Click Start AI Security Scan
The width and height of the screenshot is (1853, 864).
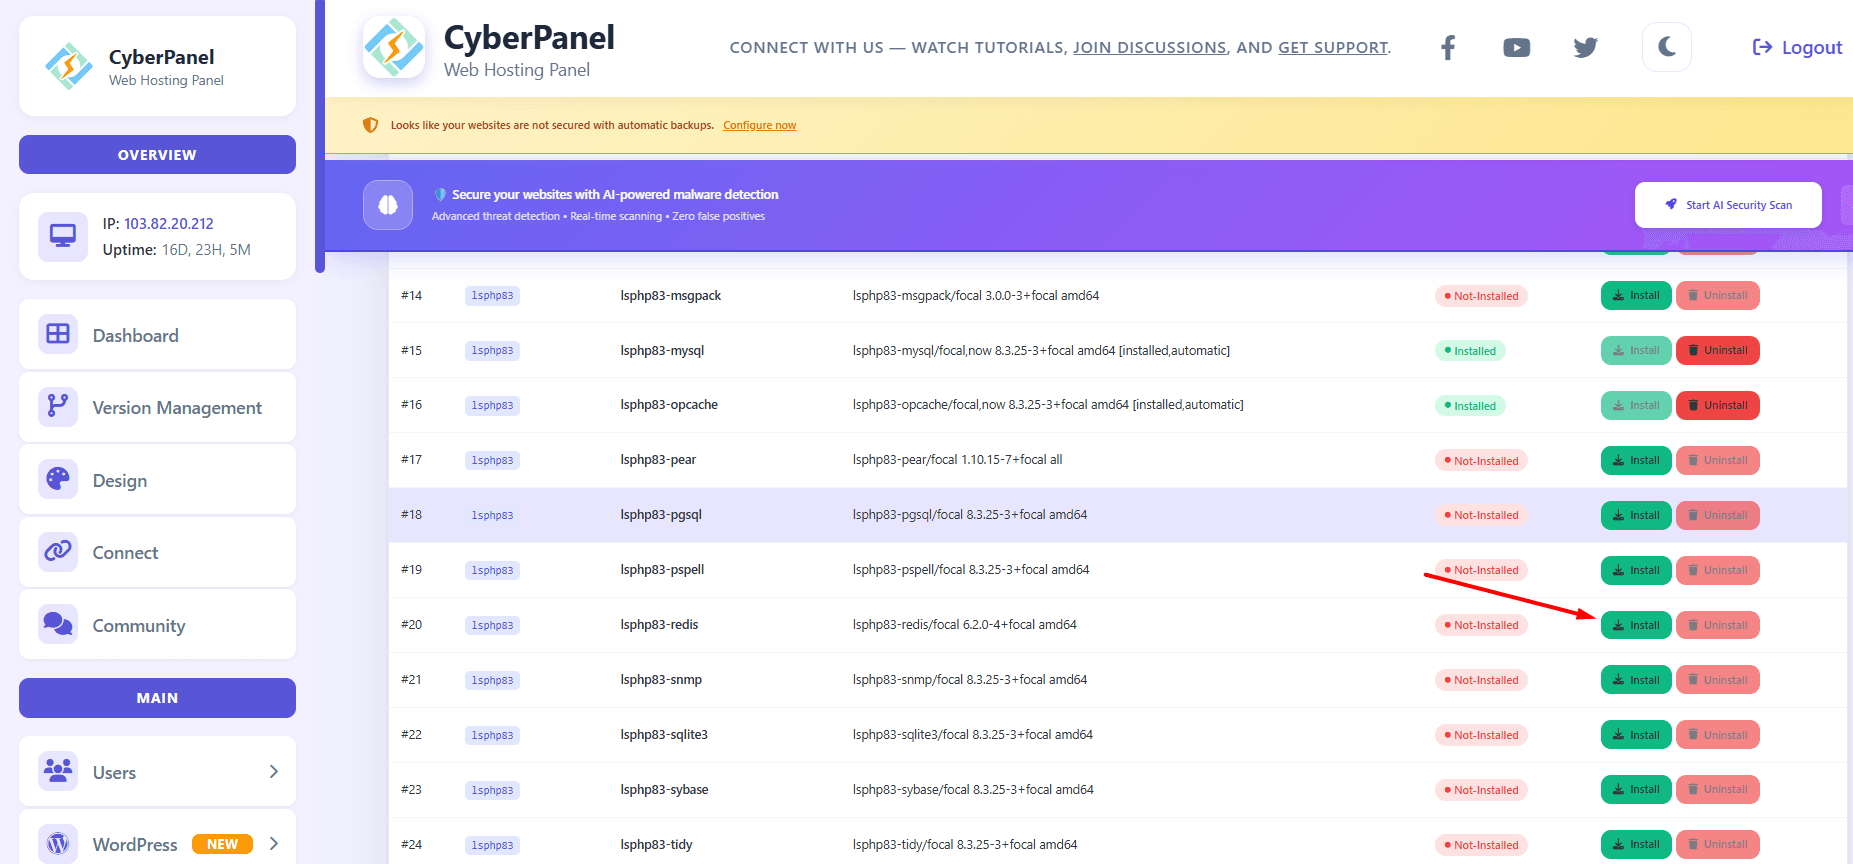coord(1727,205)
